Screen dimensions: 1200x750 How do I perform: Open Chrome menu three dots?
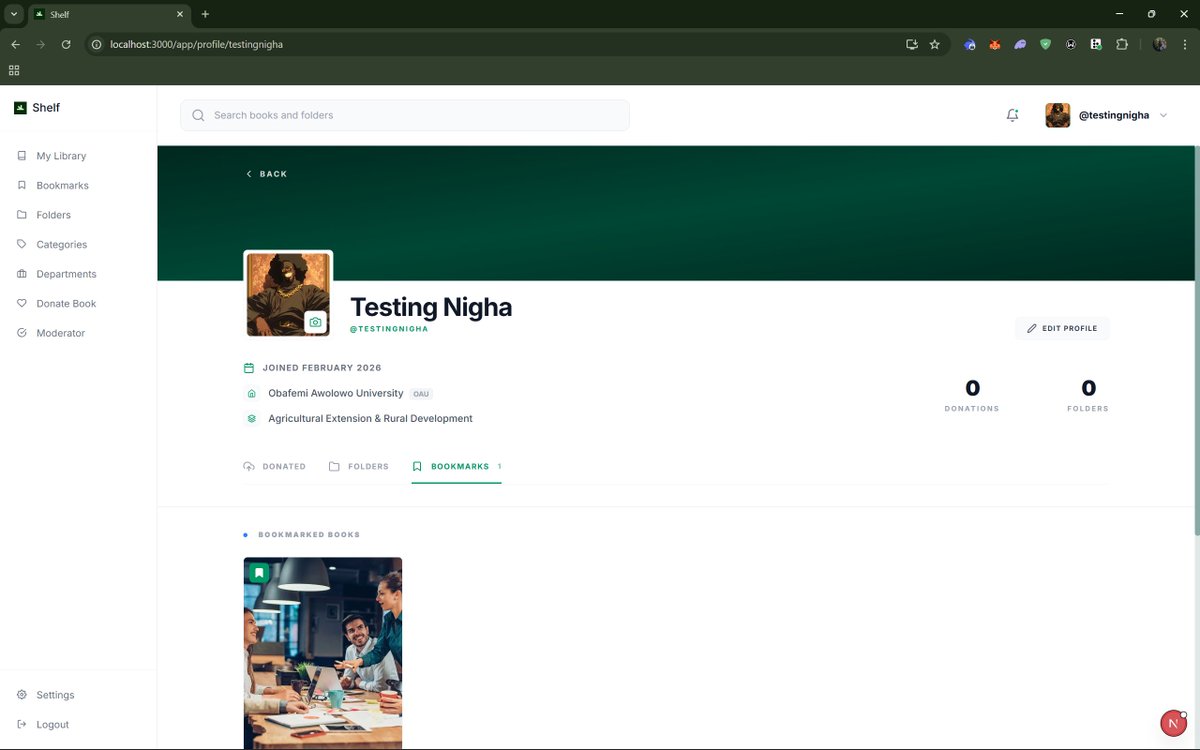pyautogui.click(x=1184, y=44)
